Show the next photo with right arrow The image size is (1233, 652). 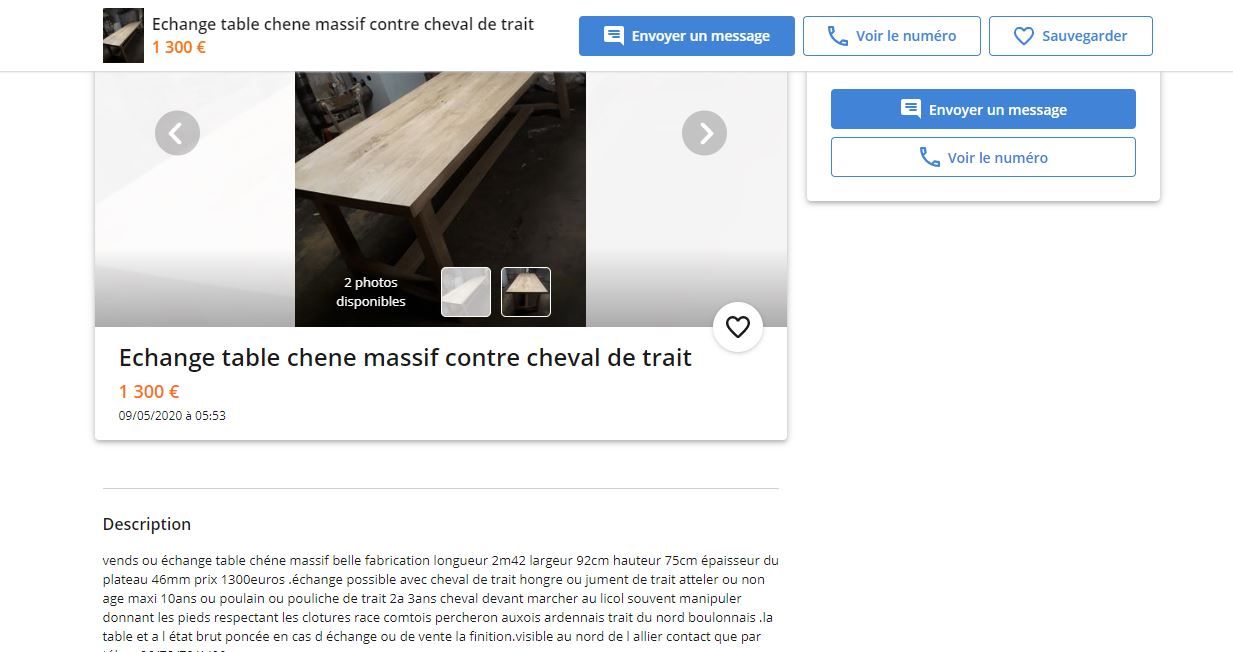point(704,133)
